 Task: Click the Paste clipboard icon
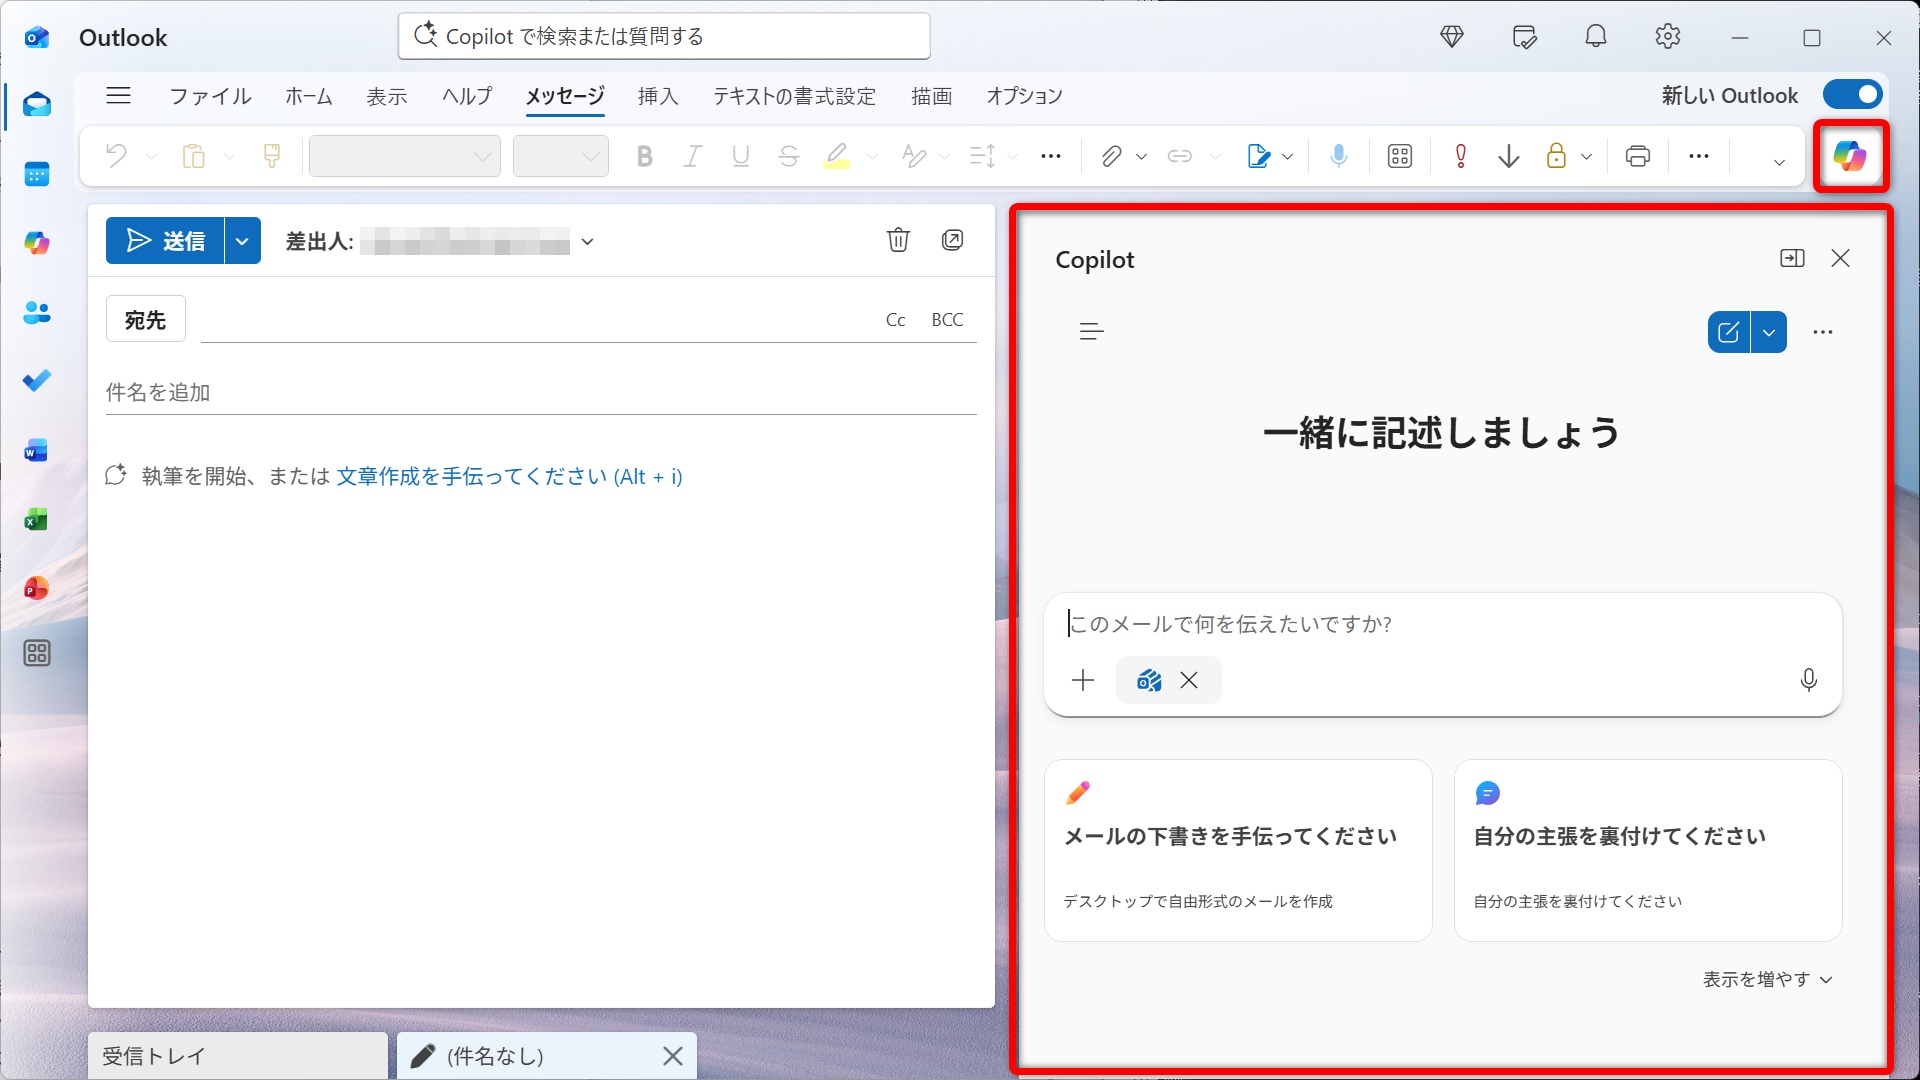click(194, 156)
